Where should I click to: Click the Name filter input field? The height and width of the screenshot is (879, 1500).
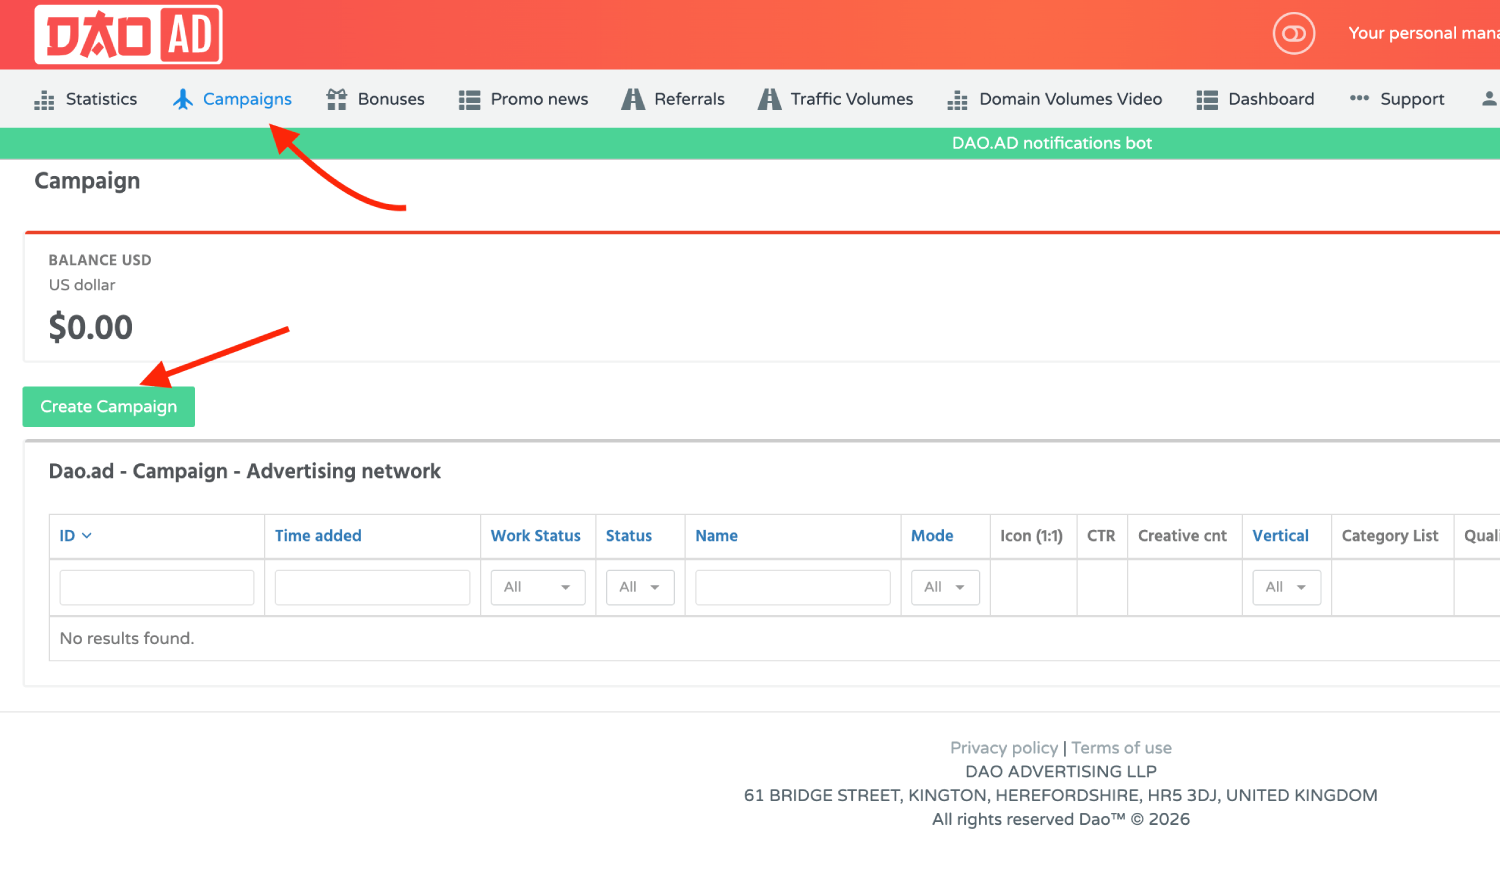(x=793, y=587)
